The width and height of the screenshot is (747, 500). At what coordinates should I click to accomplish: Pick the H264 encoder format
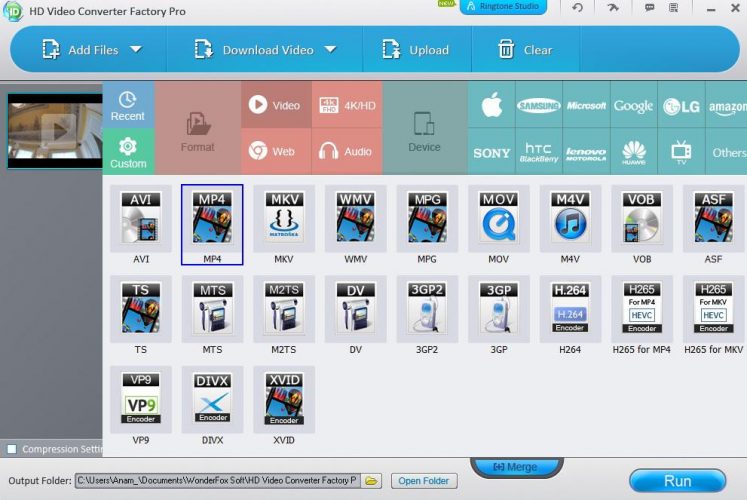(570, 309)
